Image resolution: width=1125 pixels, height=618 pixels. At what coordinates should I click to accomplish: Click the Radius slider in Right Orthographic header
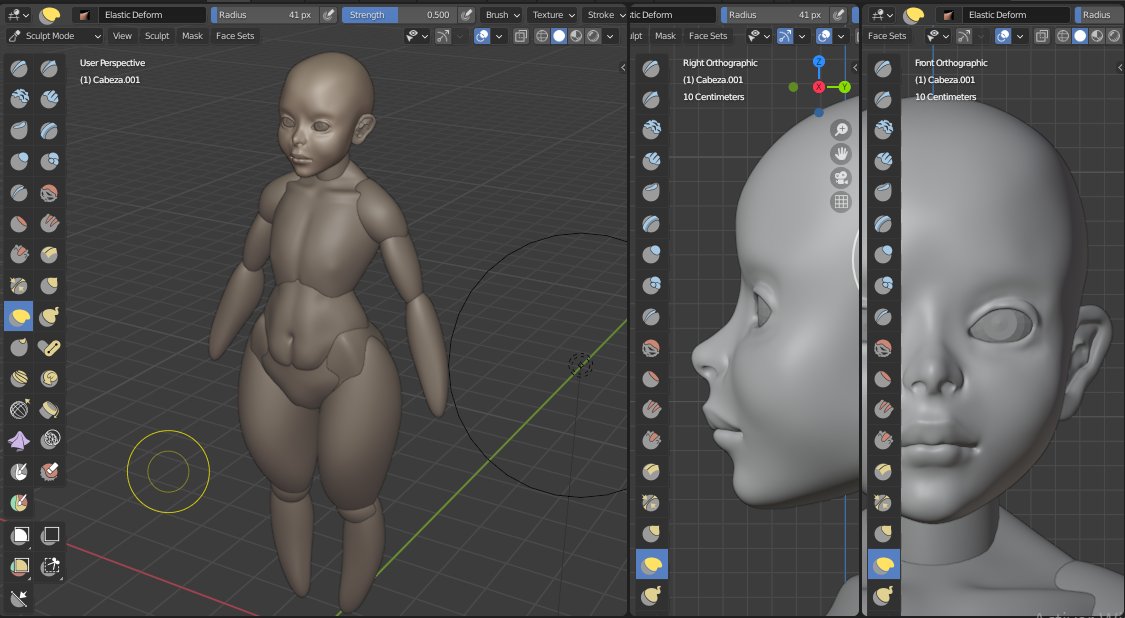775,14
